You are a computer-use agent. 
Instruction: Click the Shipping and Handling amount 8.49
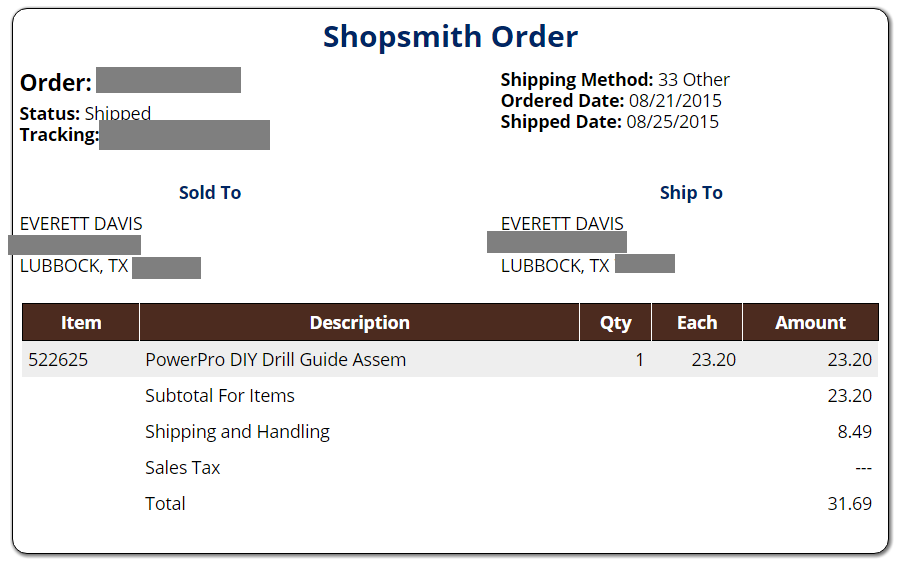854,432
